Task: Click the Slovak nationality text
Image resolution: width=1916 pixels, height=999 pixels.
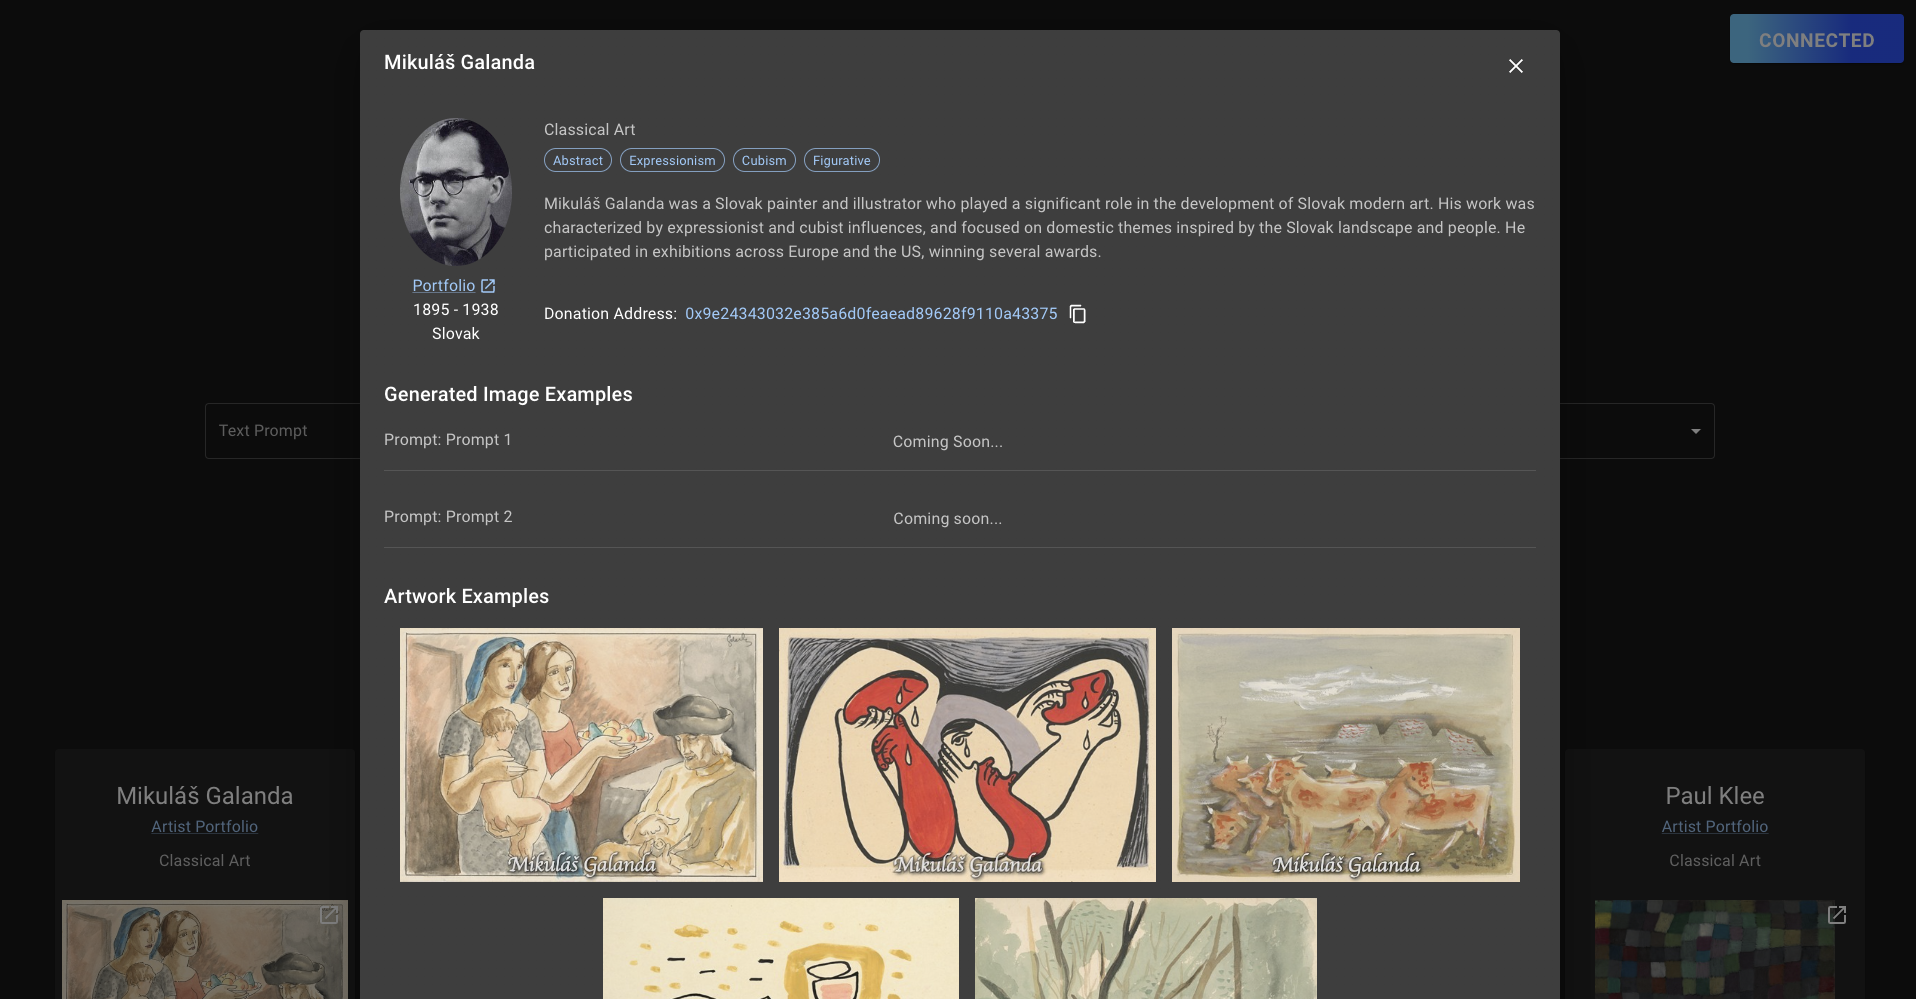Action: (456, 334)
